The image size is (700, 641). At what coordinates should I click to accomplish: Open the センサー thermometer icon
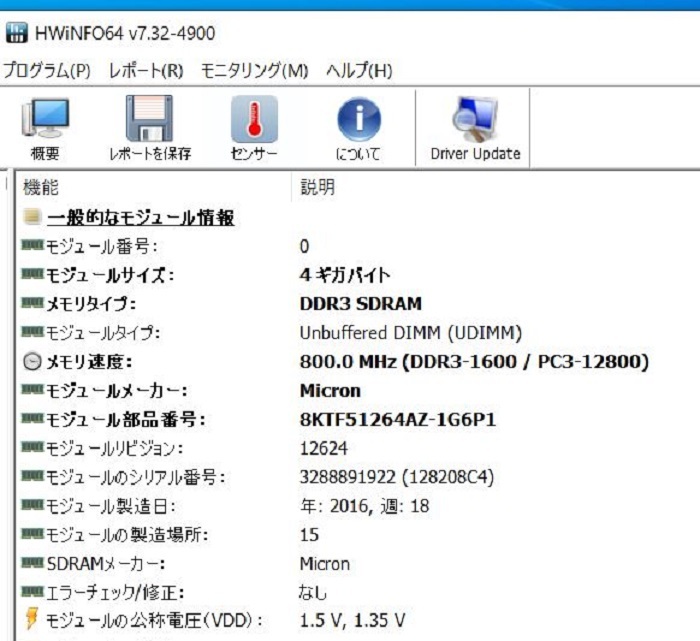pos(254,119)
